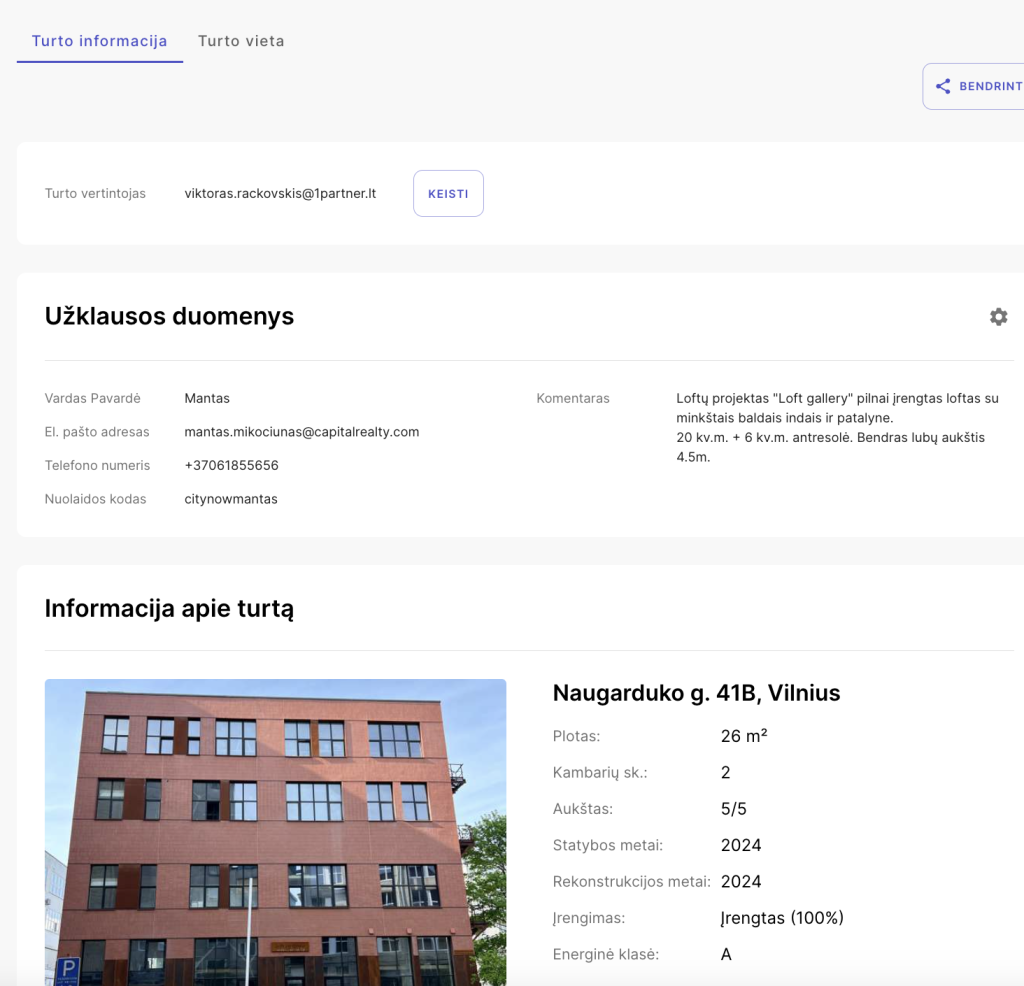The image size is (1024, 986).
Task: Click the blue parking sign in photo
Action: (67, 969)
